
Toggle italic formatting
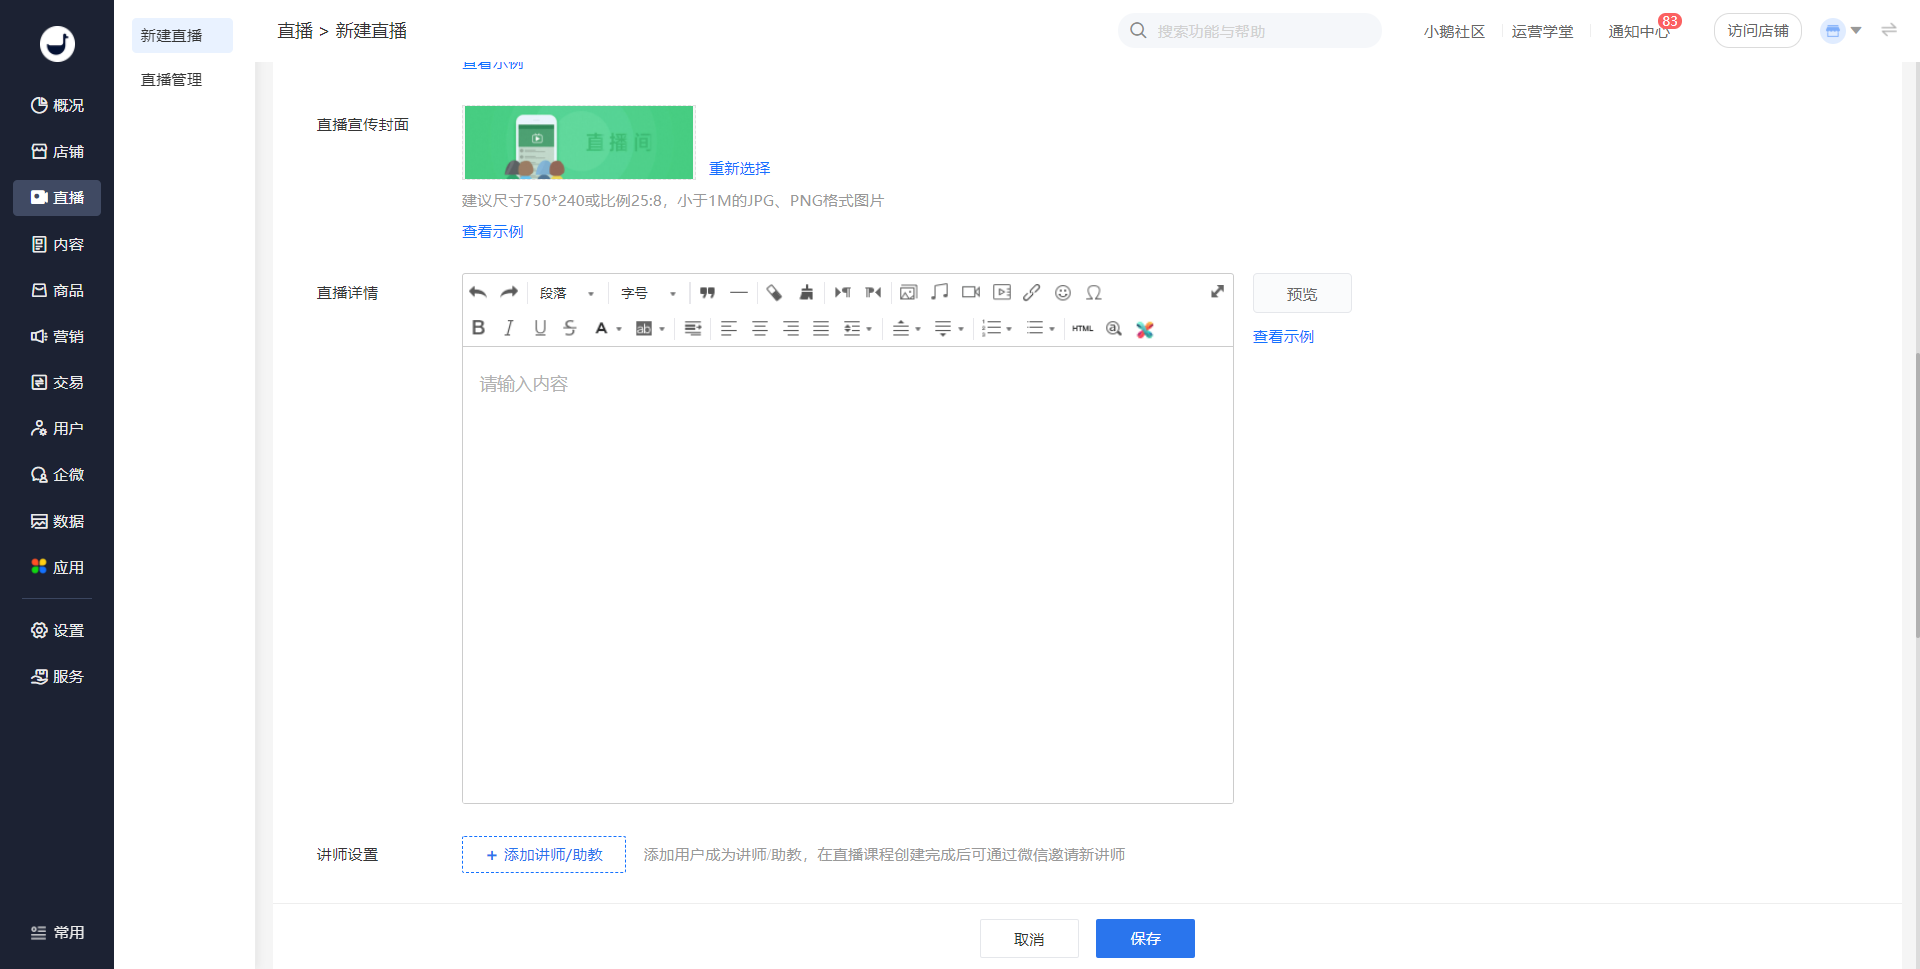pyautogui.click(x=509, y=328)
